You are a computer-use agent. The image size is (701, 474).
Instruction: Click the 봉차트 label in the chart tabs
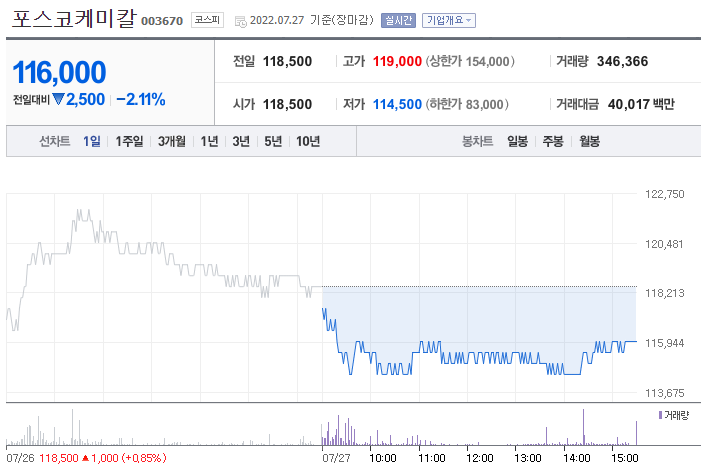pos(477,141)
